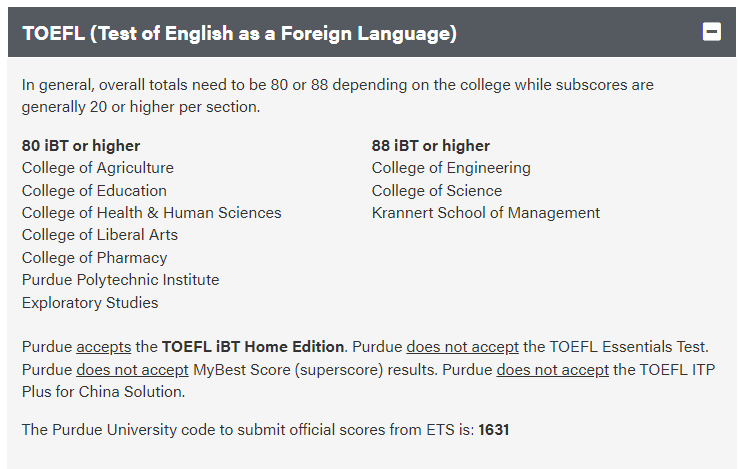Click Exploratory Studies text
Screen dimensions: 738x469
coord(90,302)
